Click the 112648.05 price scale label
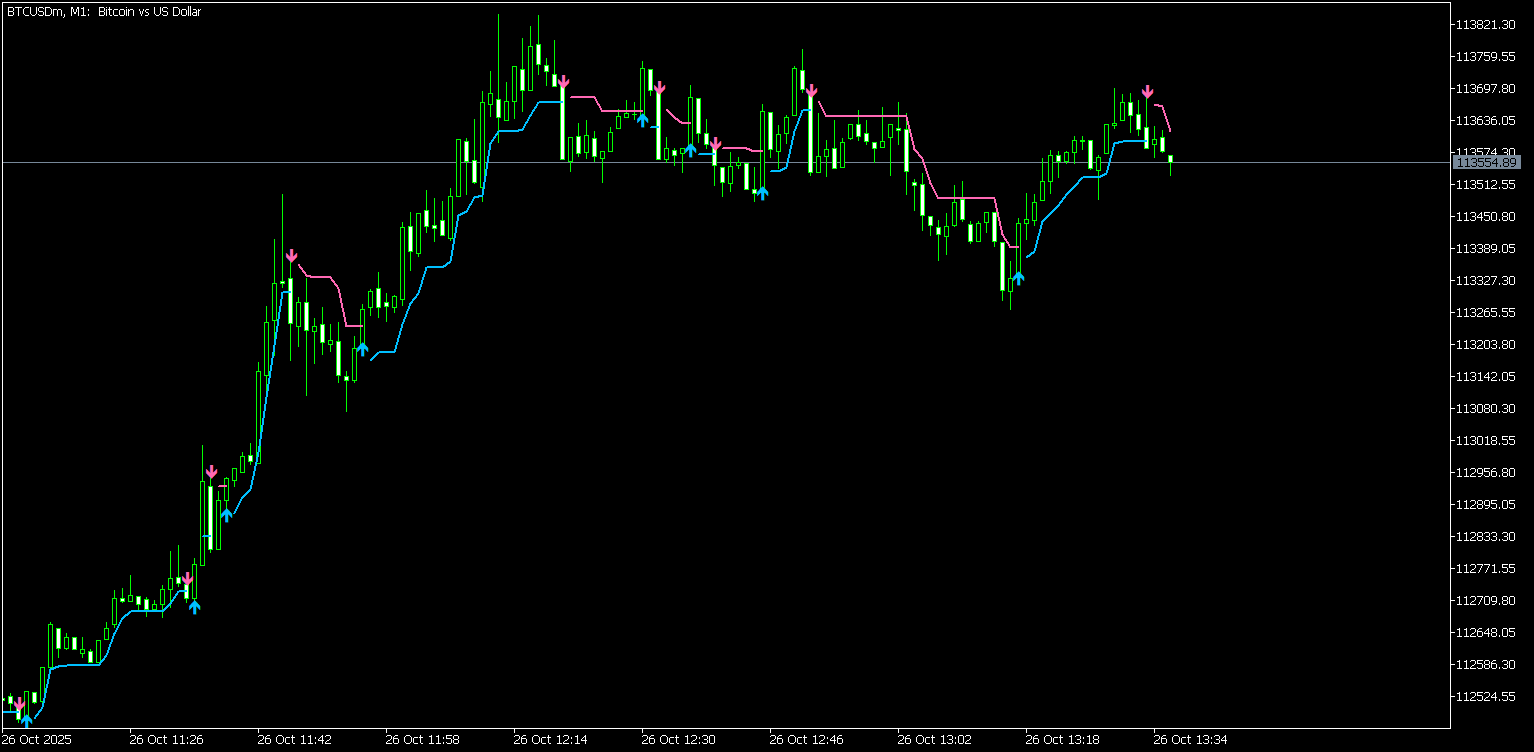This screenshot has width=1534, height=752. coord(1487,632)
